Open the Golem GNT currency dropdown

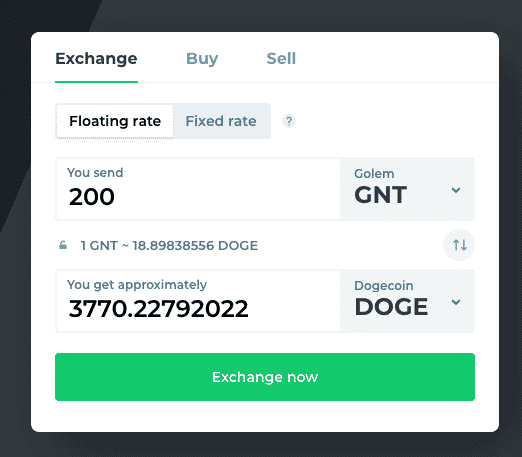click(407, 189)
